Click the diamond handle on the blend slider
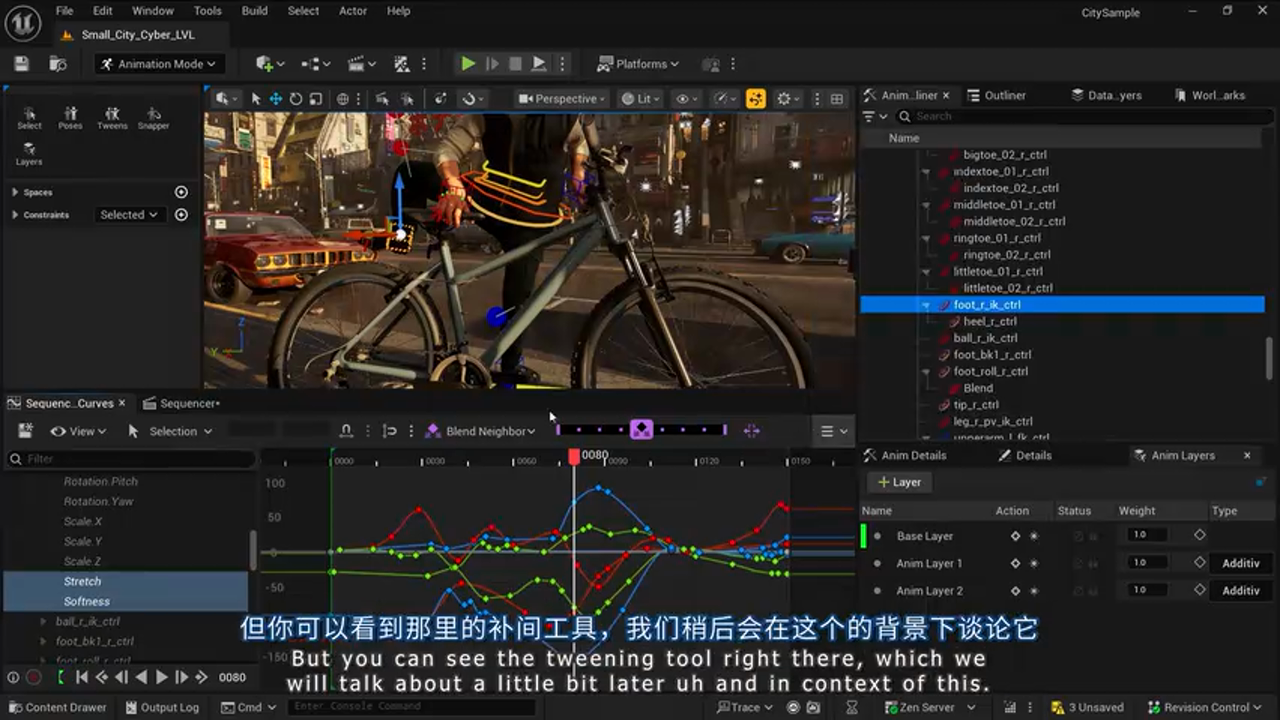This screenshot has height=720, width=1280. tap(643, 430)
